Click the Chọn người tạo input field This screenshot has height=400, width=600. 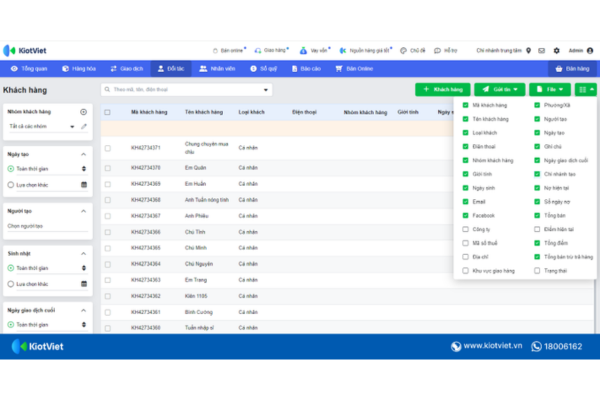(x=47, y=226)
